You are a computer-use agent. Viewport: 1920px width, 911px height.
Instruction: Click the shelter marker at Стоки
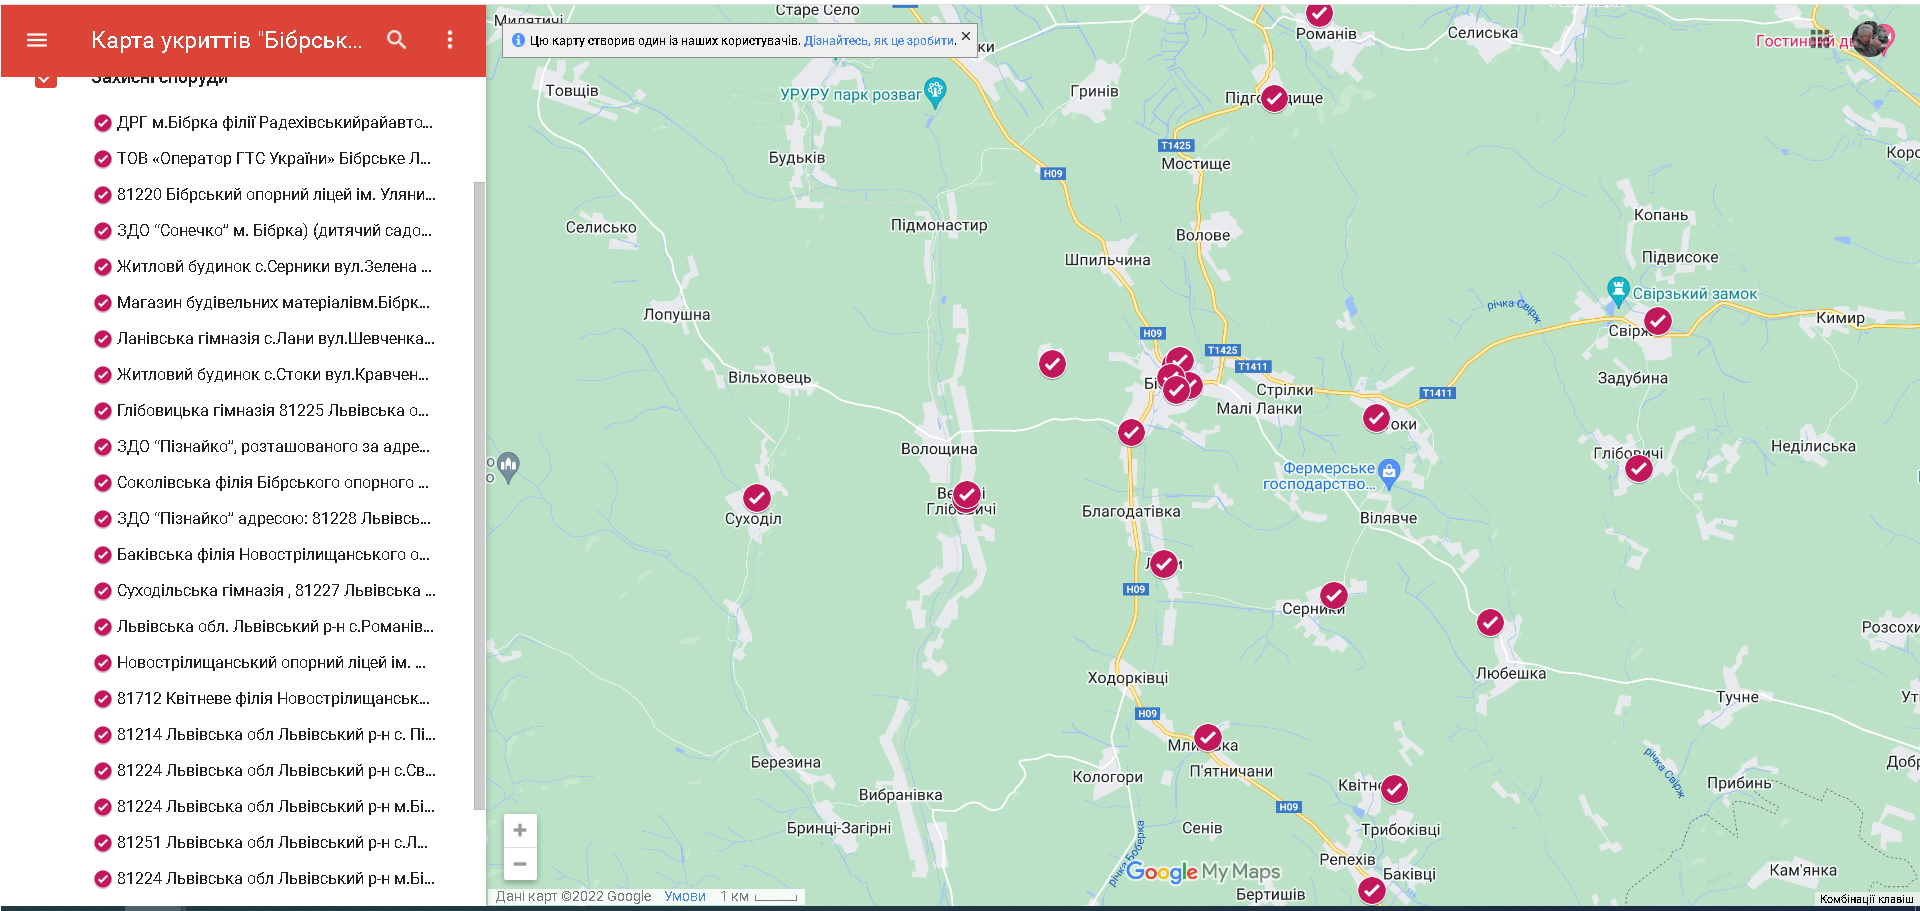click(x=1377, y=418)
